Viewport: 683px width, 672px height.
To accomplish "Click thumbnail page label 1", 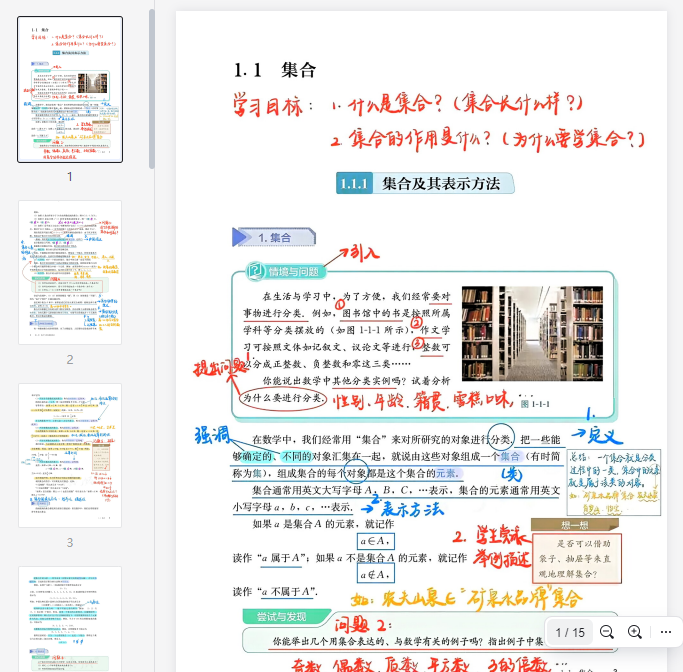I will coord(70,176).
